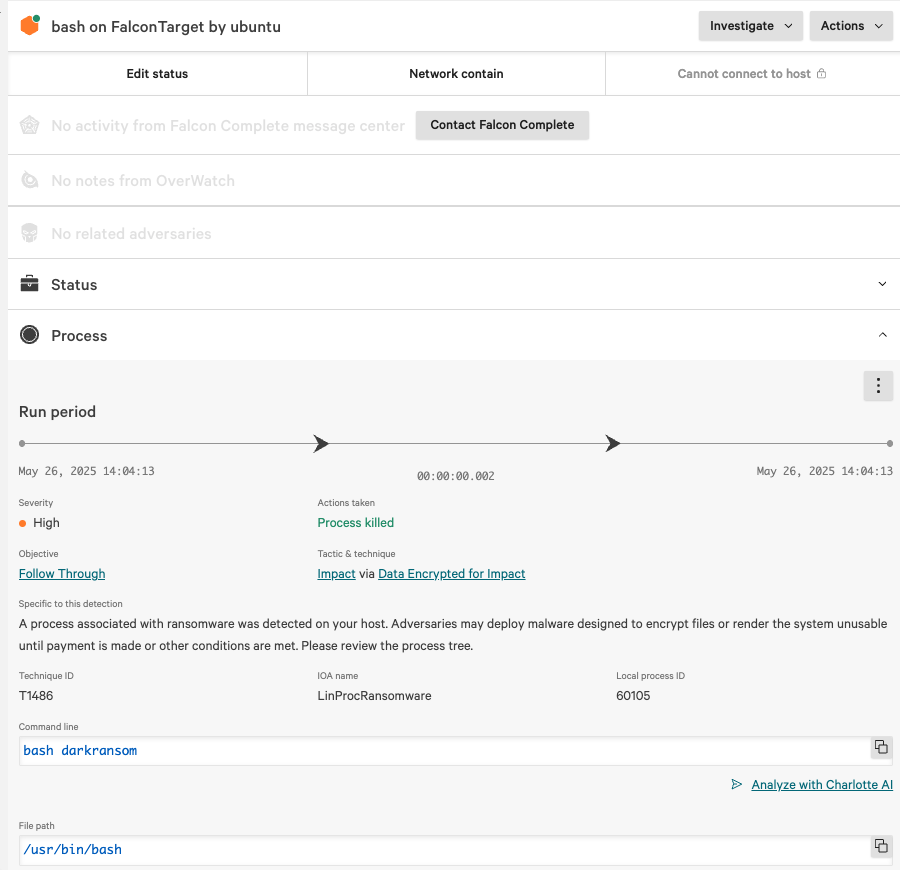The image size is (900, 870).
Task: Select Network contain option
Action: 456,74
